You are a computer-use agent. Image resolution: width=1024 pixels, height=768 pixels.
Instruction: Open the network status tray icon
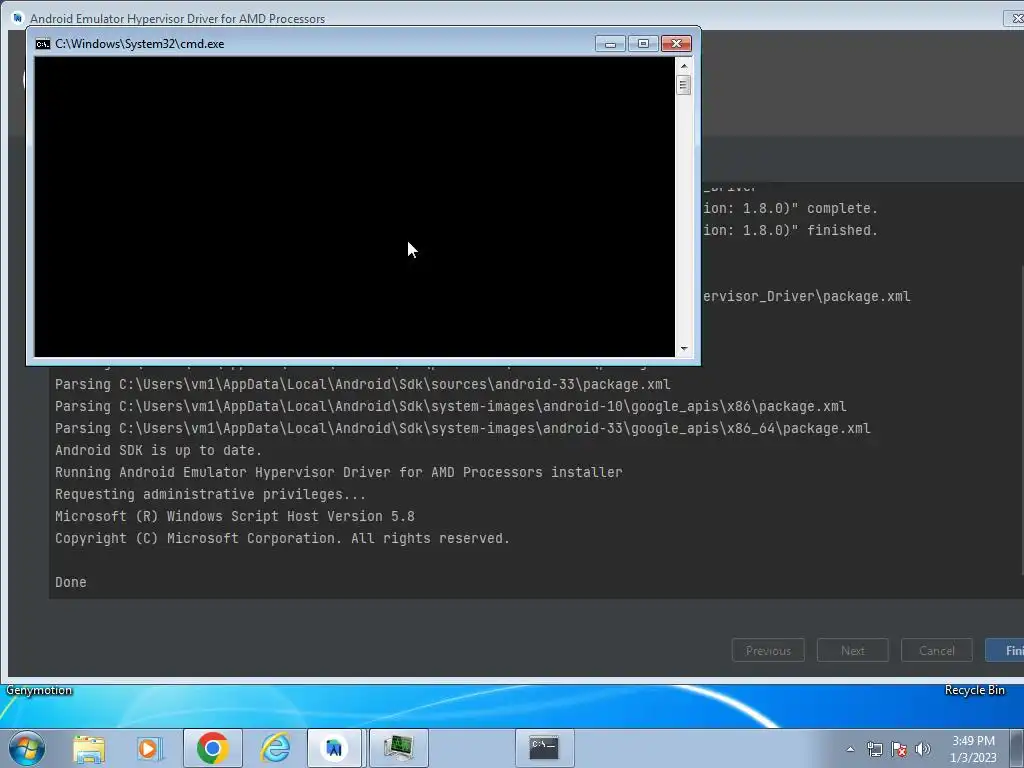[x=874, y=749]
